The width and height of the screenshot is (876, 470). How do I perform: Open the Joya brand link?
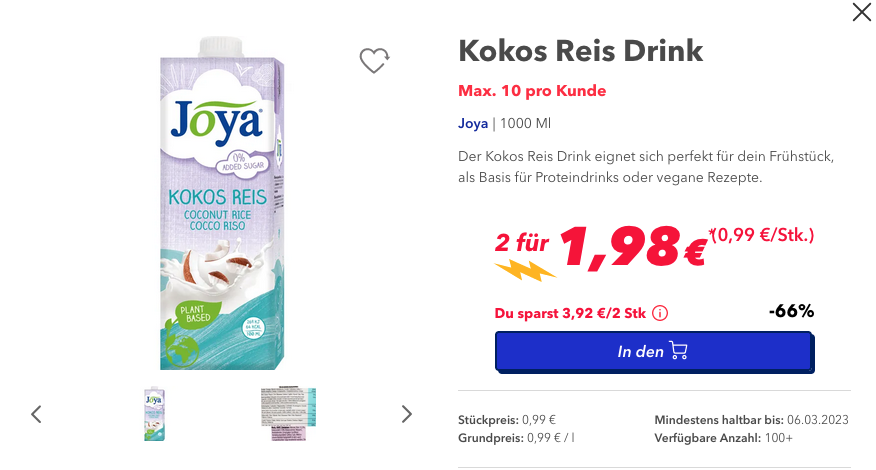pyautogui.click(x=473, y=124)
